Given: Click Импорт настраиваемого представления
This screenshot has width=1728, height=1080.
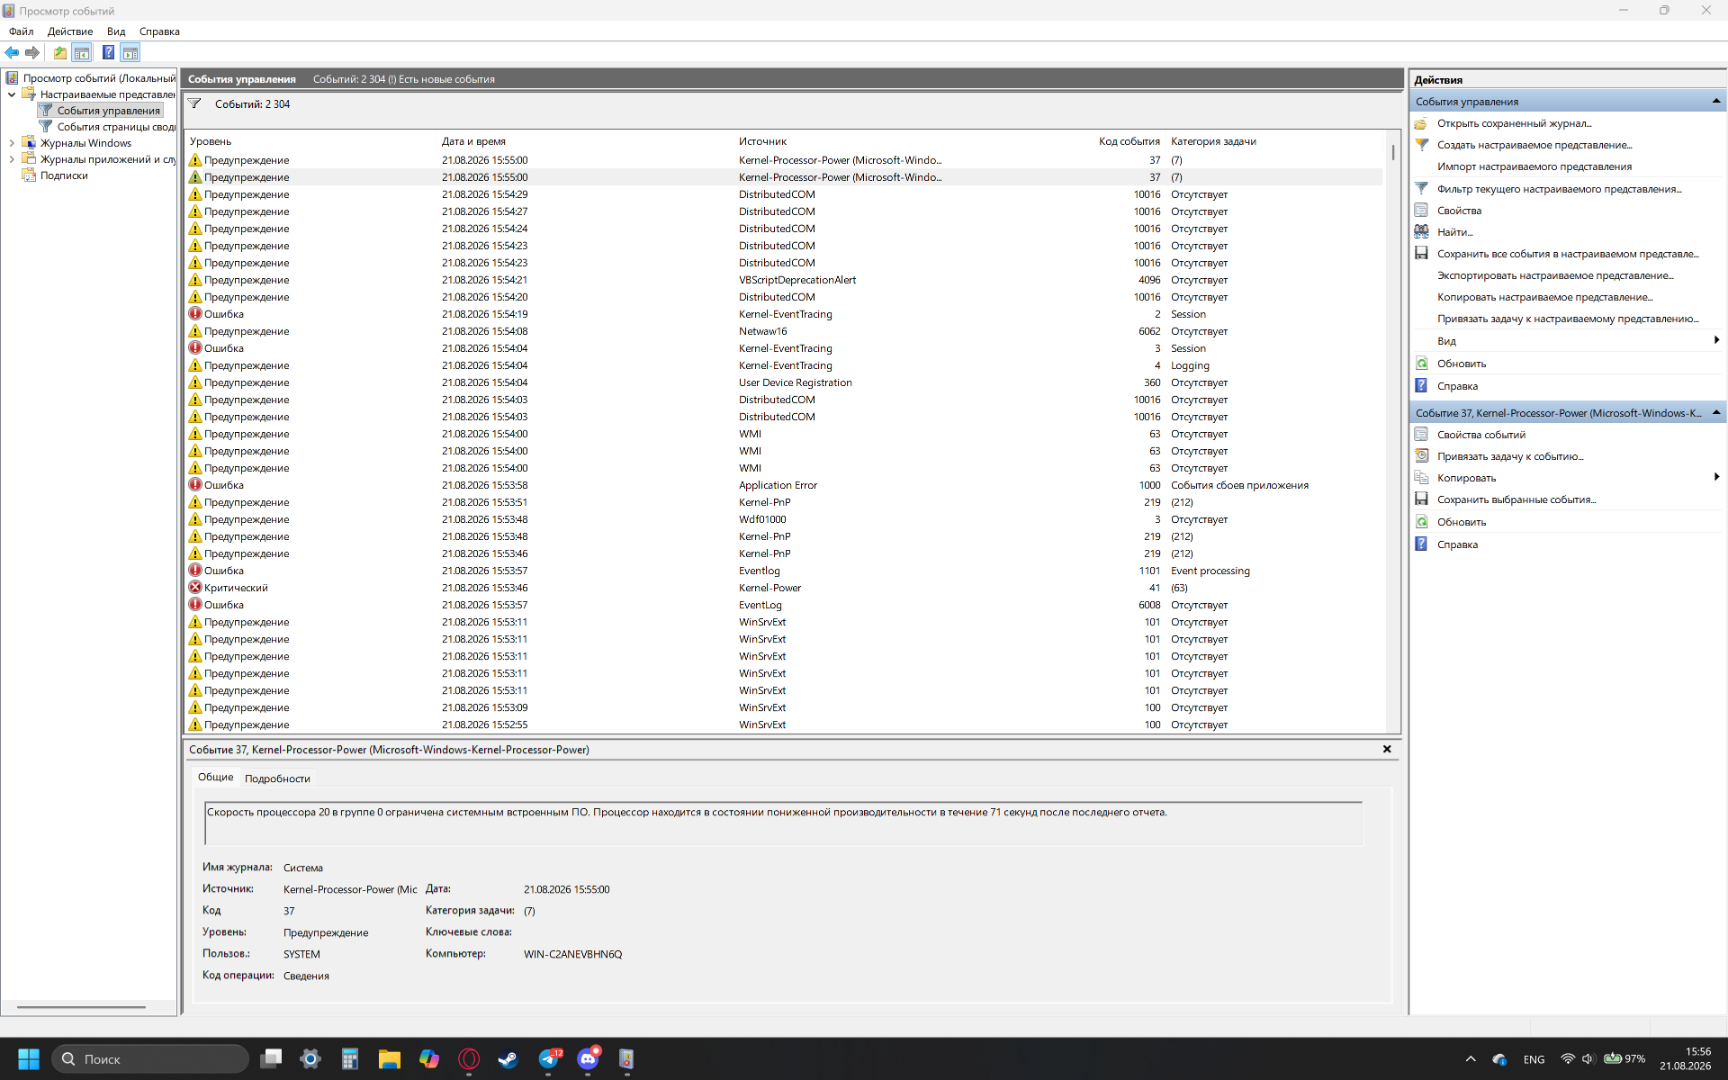Looking at the screenshot, I should [1534, 167].
